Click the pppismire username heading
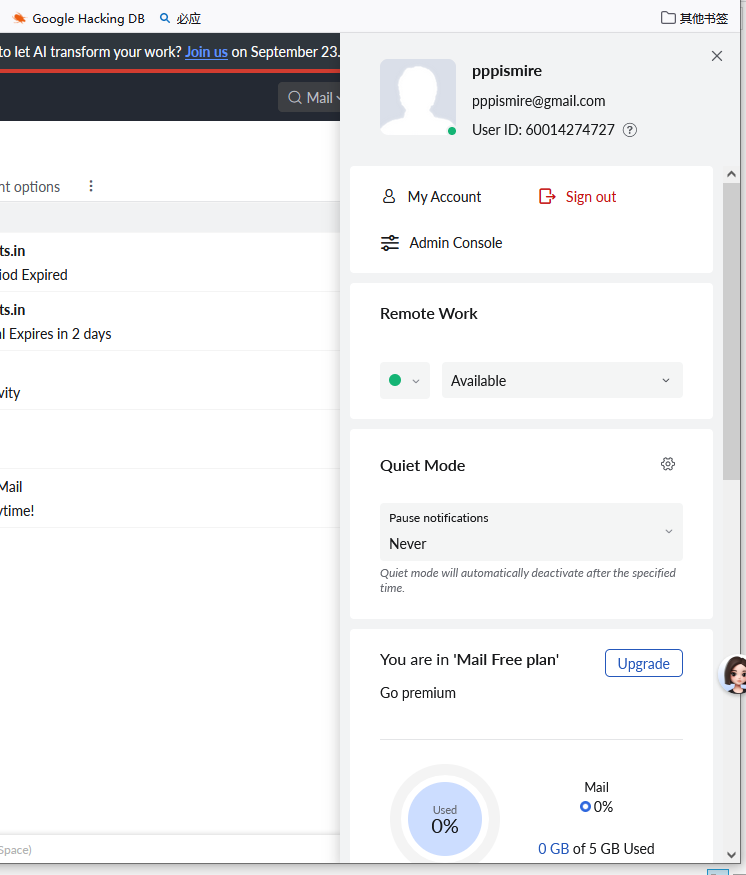Viewport: 746px width, 875px height. (507, 71)
